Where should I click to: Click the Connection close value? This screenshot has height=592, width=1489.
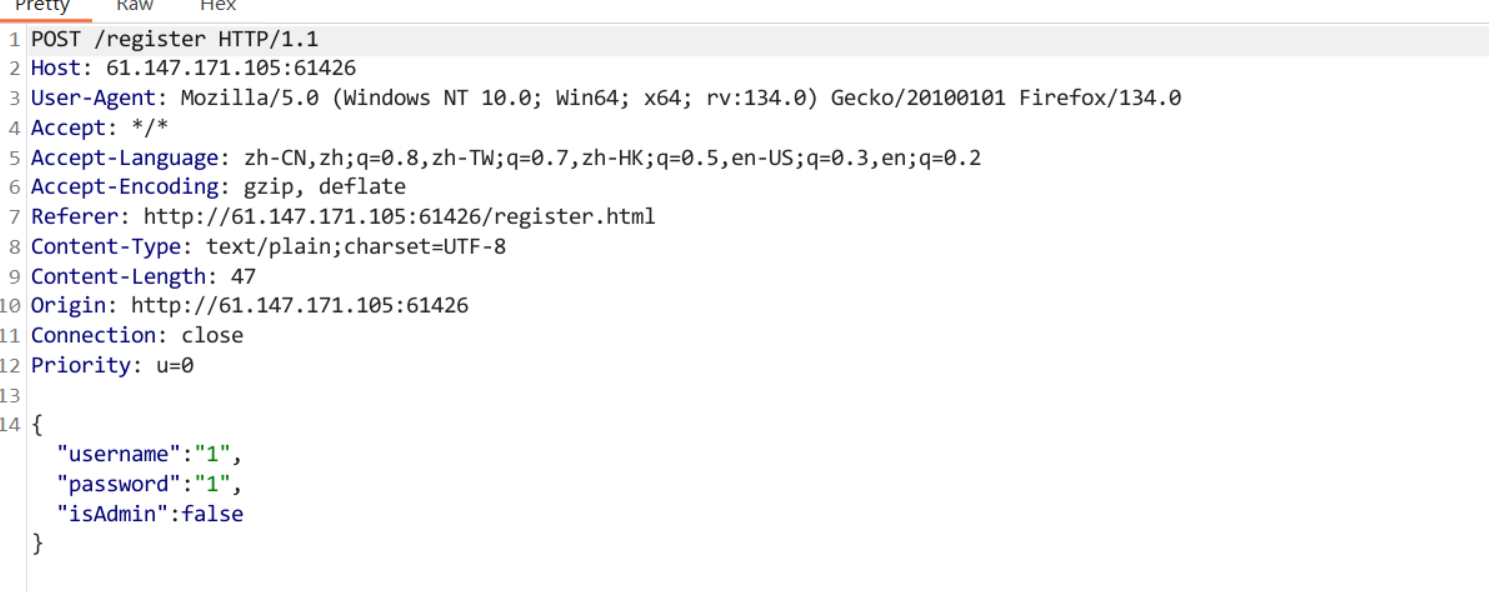(x=212, y=335)
